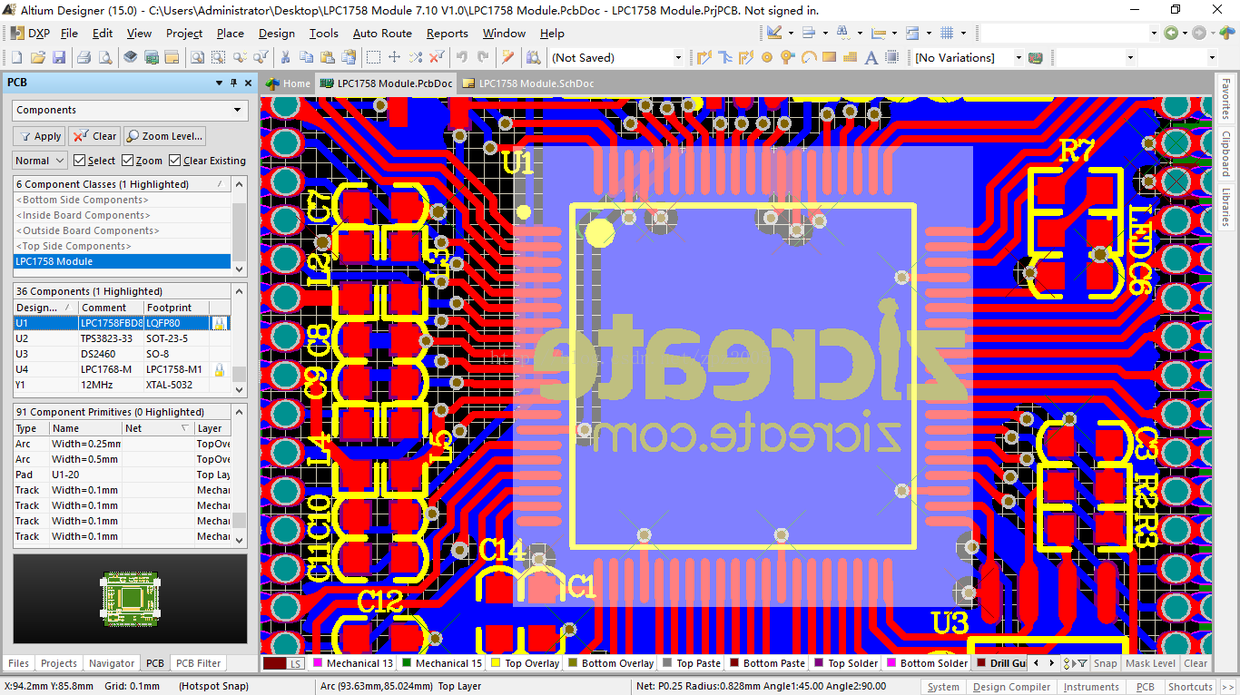Select the Pad U1-20 primitive row

click(x=122, y=474)
